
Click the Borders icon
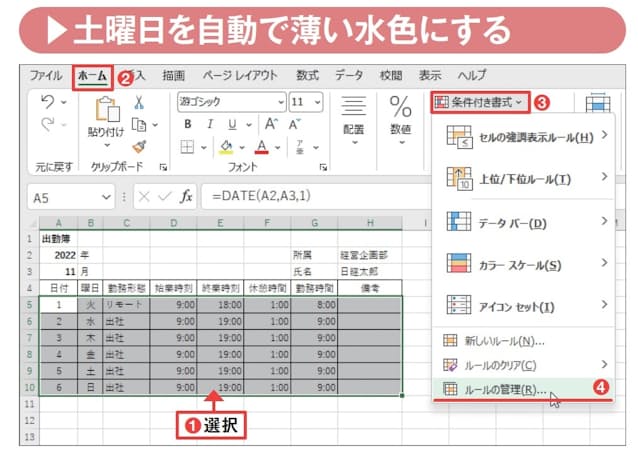[x=187, y=147]
